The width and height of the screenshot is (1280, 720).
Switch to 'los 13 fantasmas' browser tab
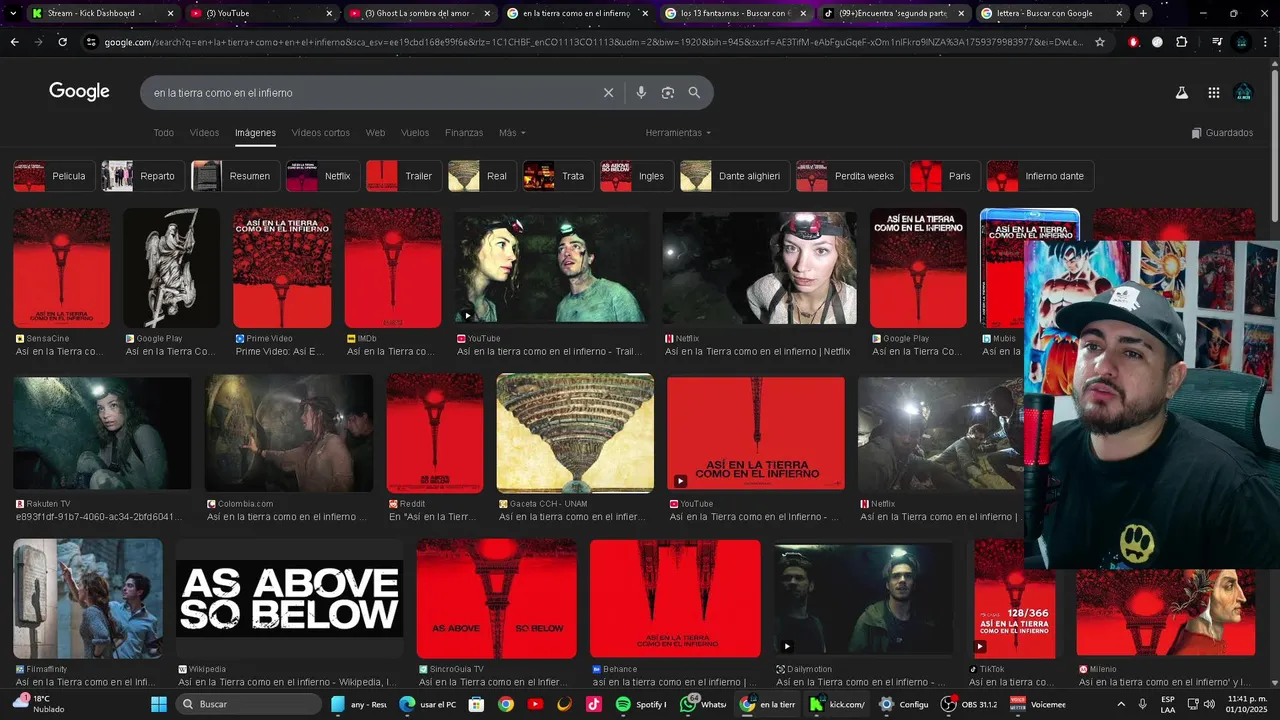pos(736,13)
